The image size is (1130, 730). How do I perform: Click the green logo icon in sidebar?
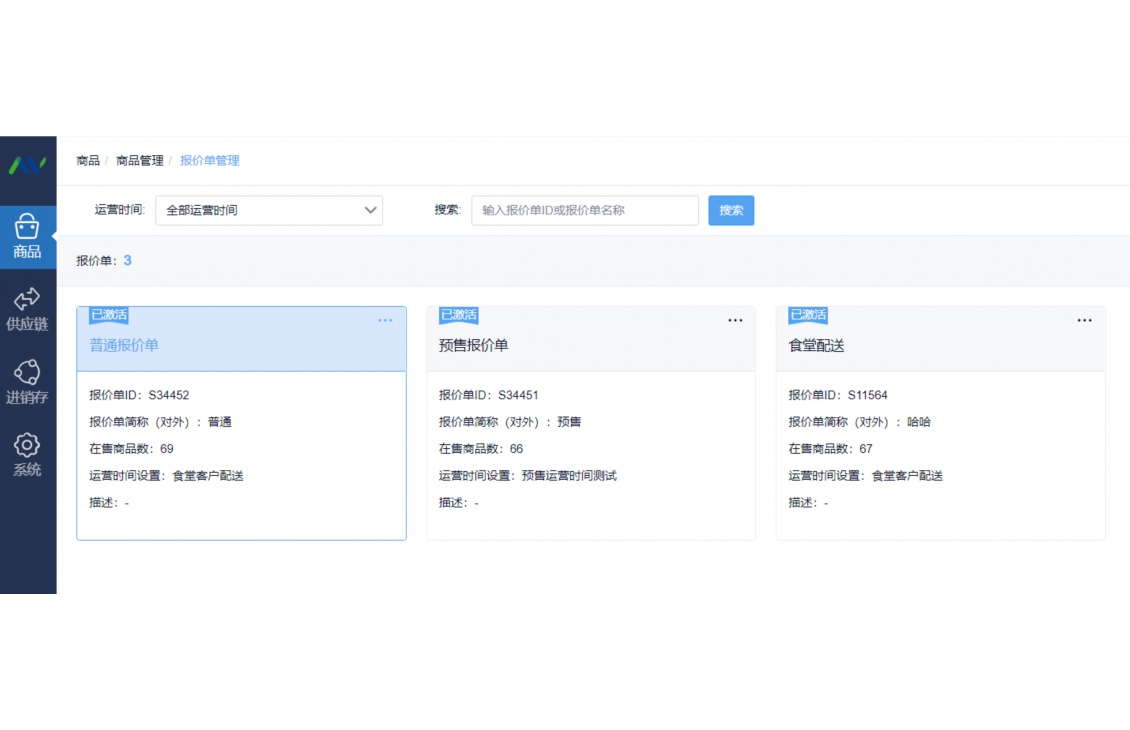[x=28, y=165]
